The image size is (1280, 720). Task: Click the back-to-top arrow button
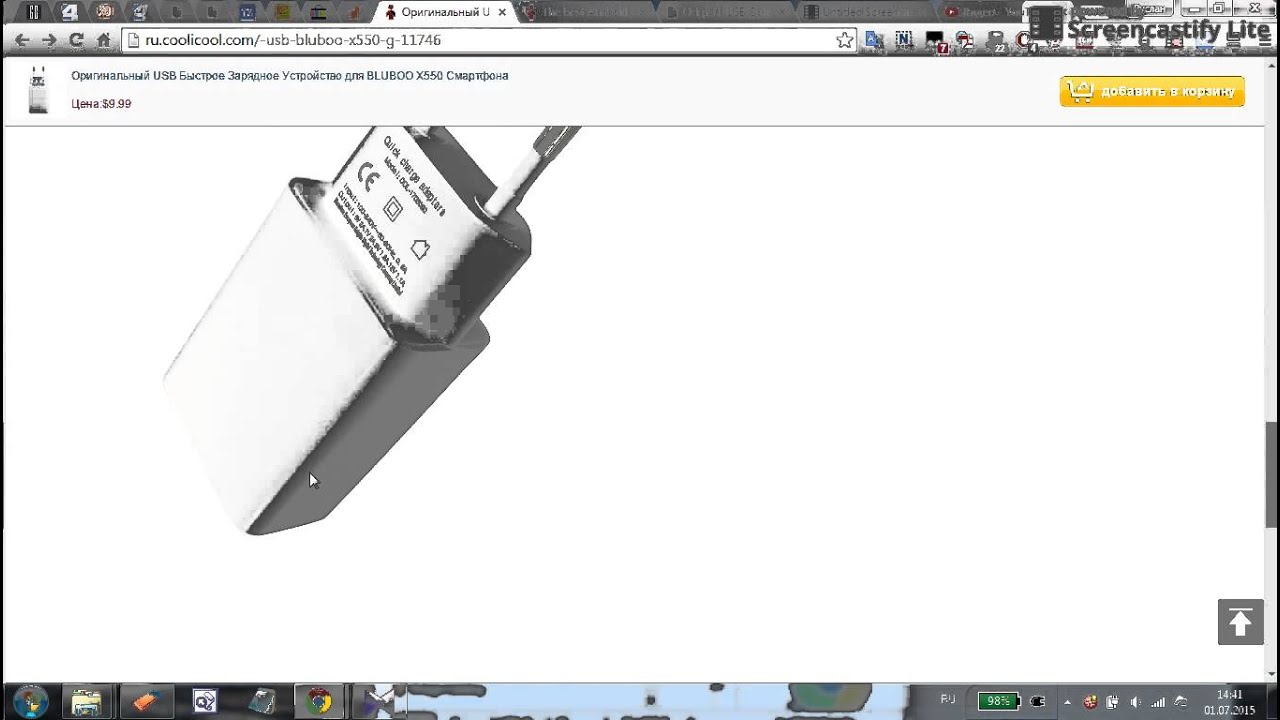(x=1240, y=622)
